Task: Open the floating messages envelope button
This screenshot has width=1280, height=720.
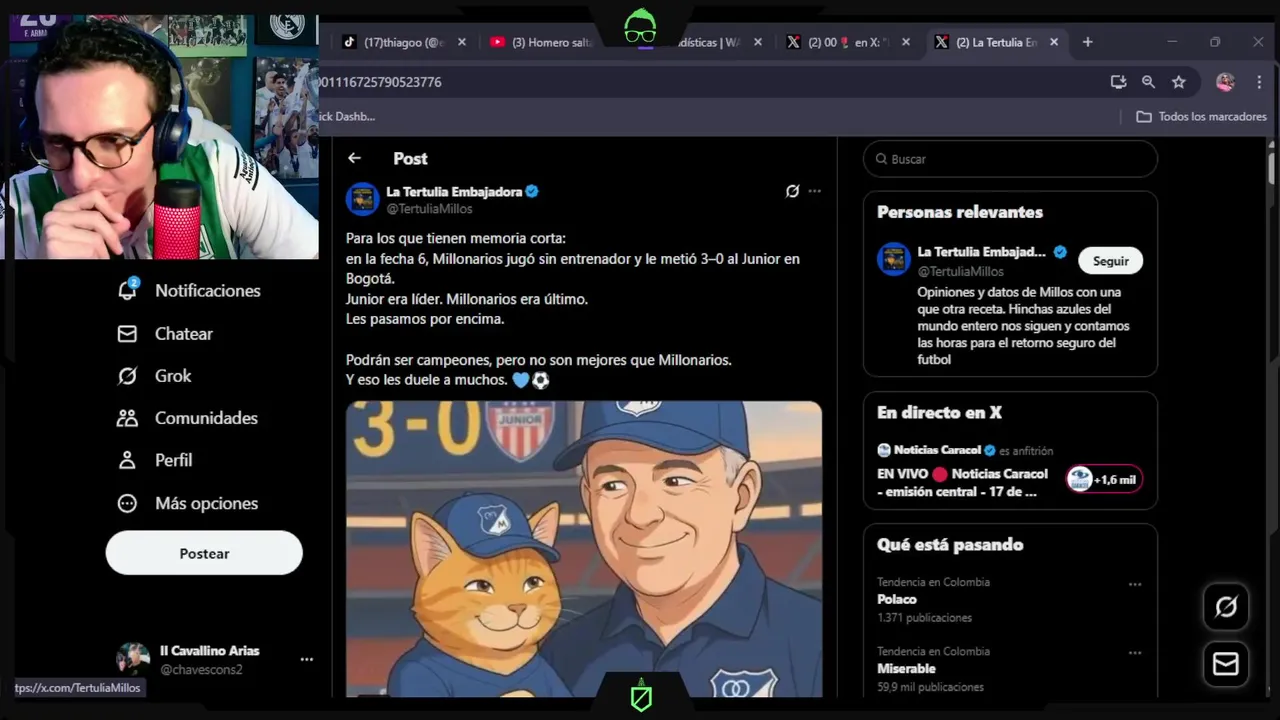Action: (x=1226, y=664)
